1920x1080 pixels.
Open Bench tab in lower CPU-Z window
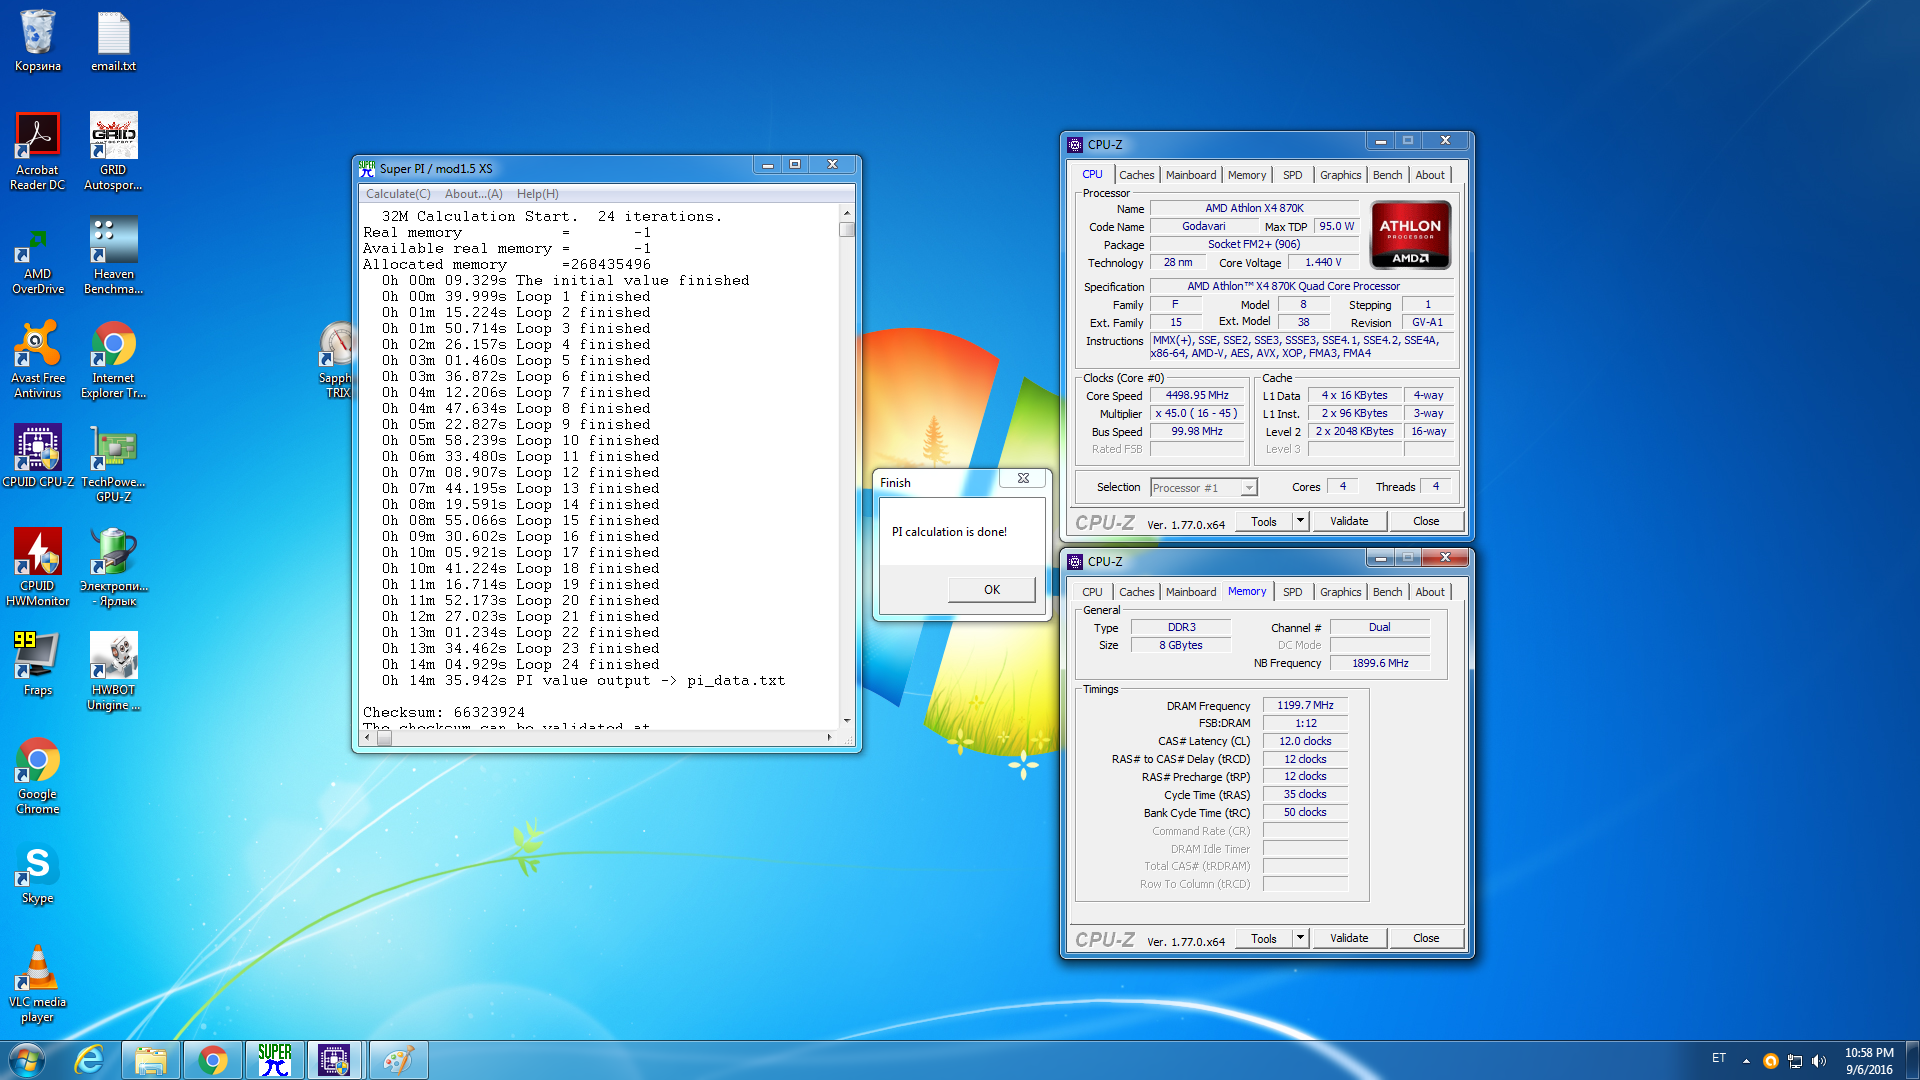[x=1387, y=592]
